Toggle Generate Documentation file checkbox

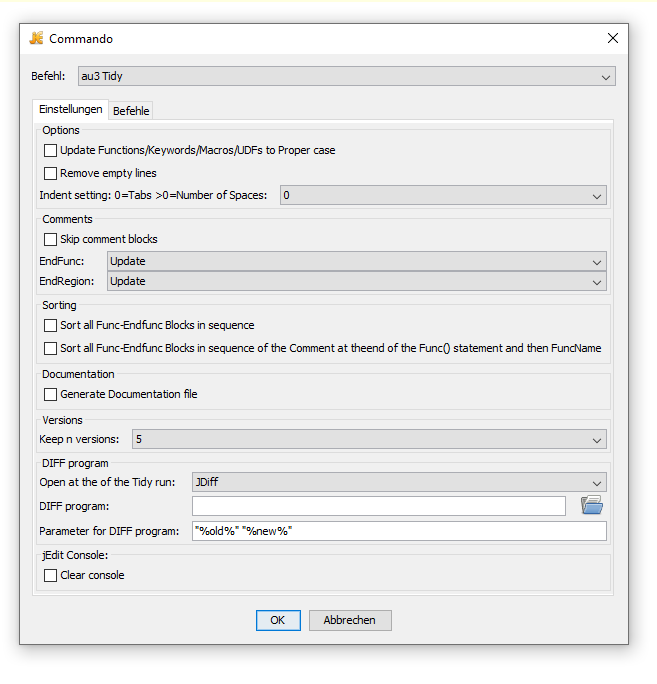(x=51, y=395)
